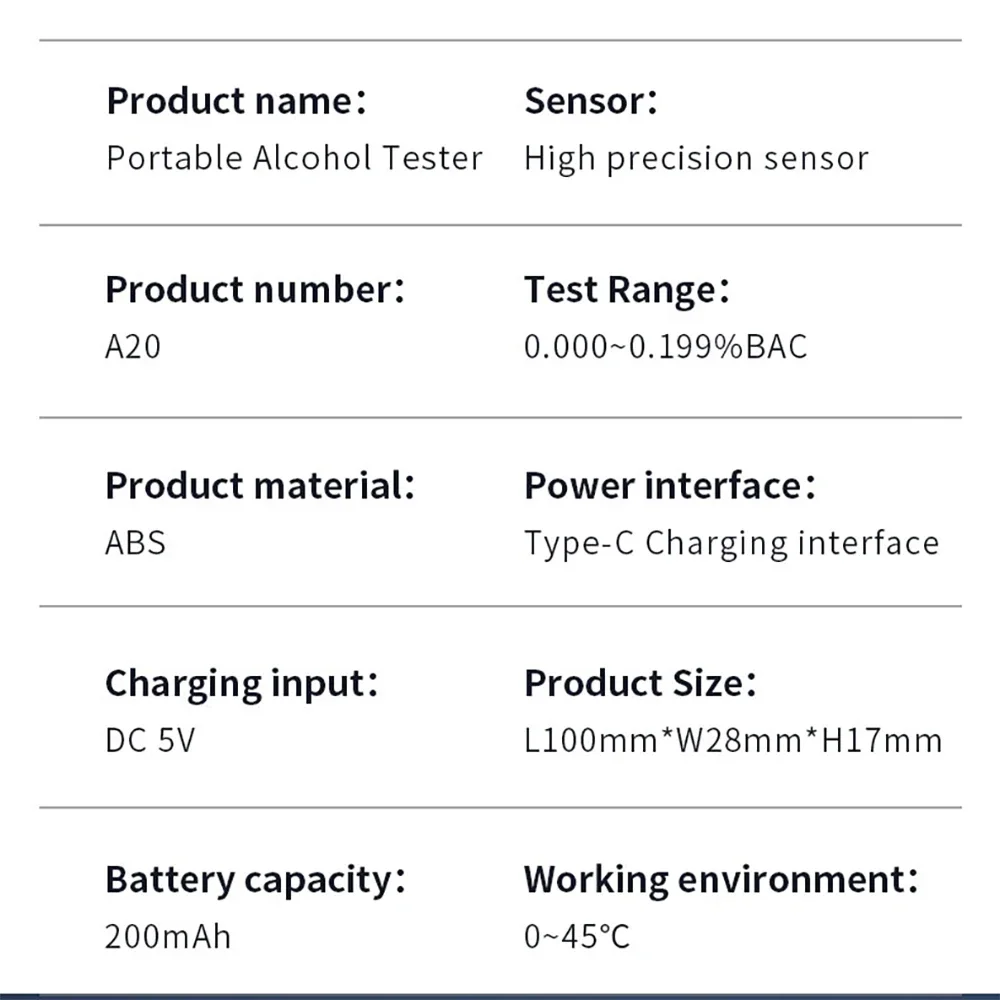Image resolution: width=1000 pixels, height=1000 pixels.
Task: Click the '0.000~0.199%BAC' range value
Action: pyautogui.click(x=665, y=347)
